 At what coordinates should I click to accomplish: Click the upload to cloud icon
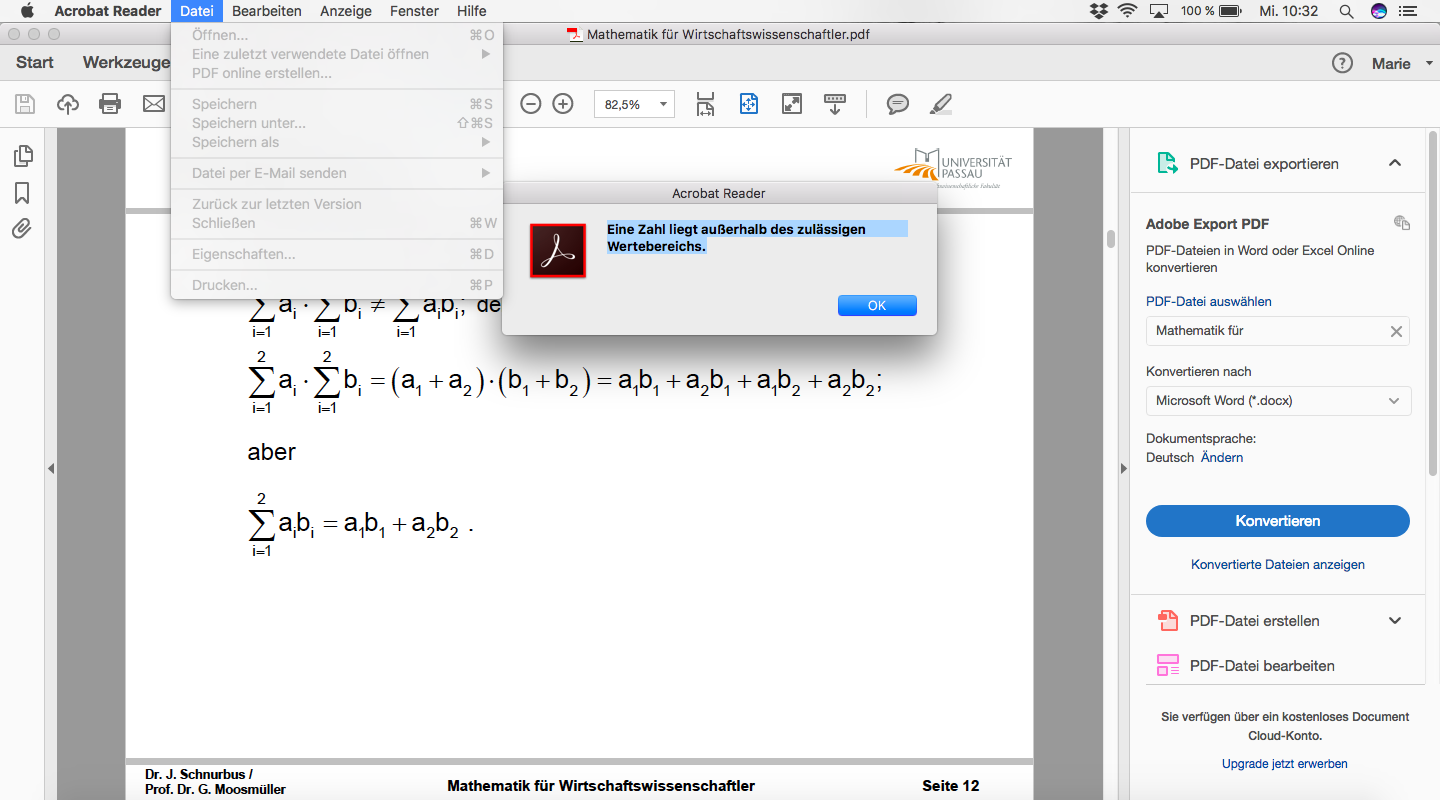pos(68,104)
